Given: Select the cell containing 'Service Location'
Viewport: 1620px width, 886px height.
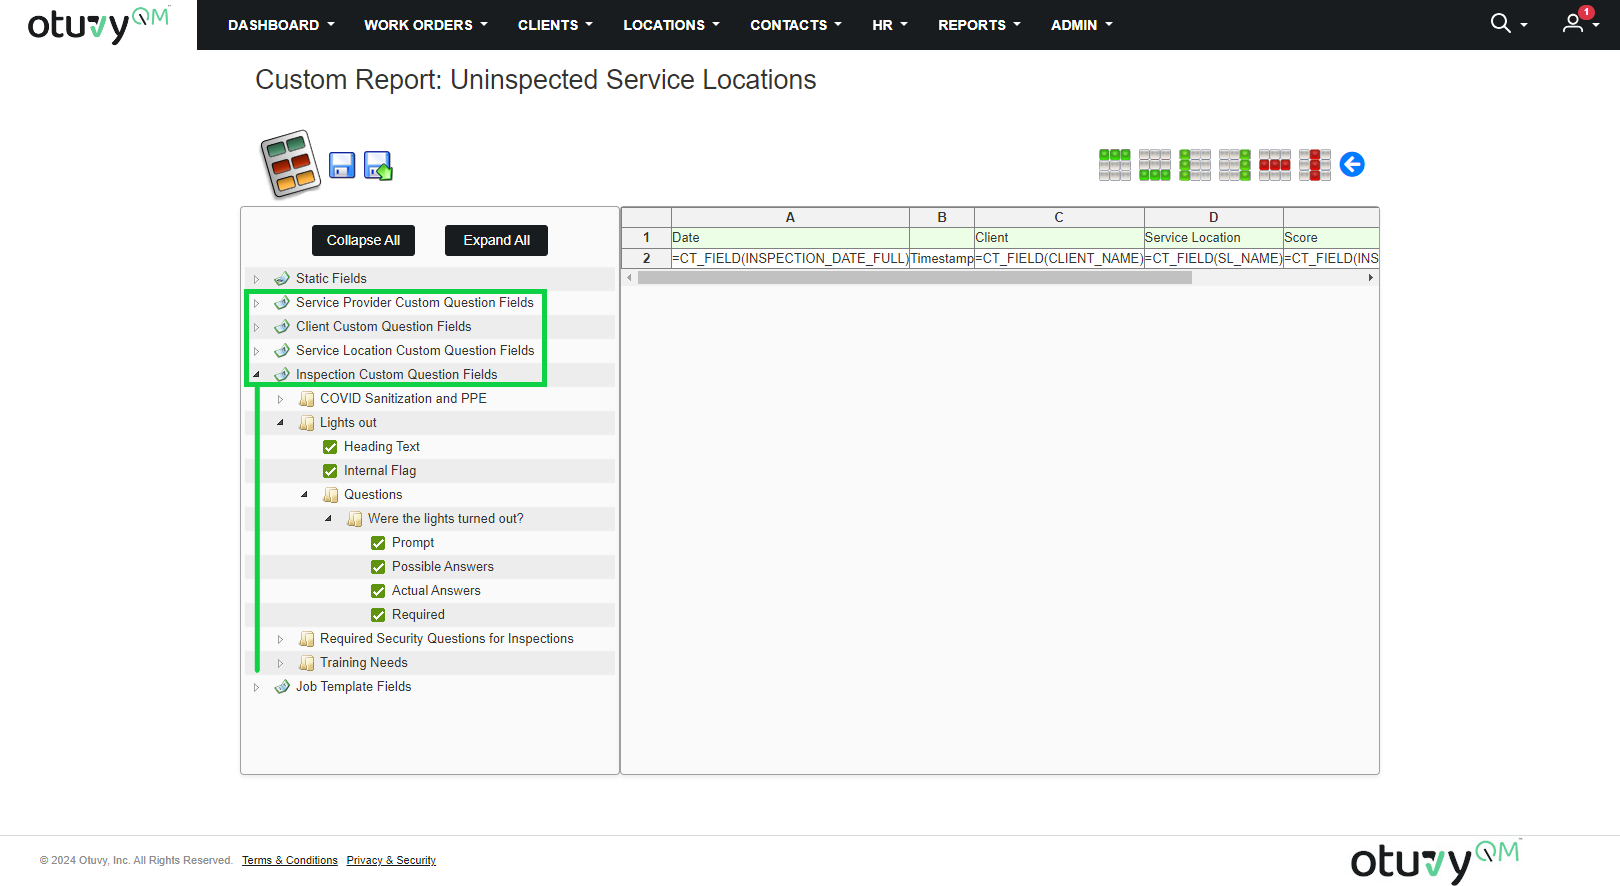Looking at the screenshot, I should (x=1213, y=238).
